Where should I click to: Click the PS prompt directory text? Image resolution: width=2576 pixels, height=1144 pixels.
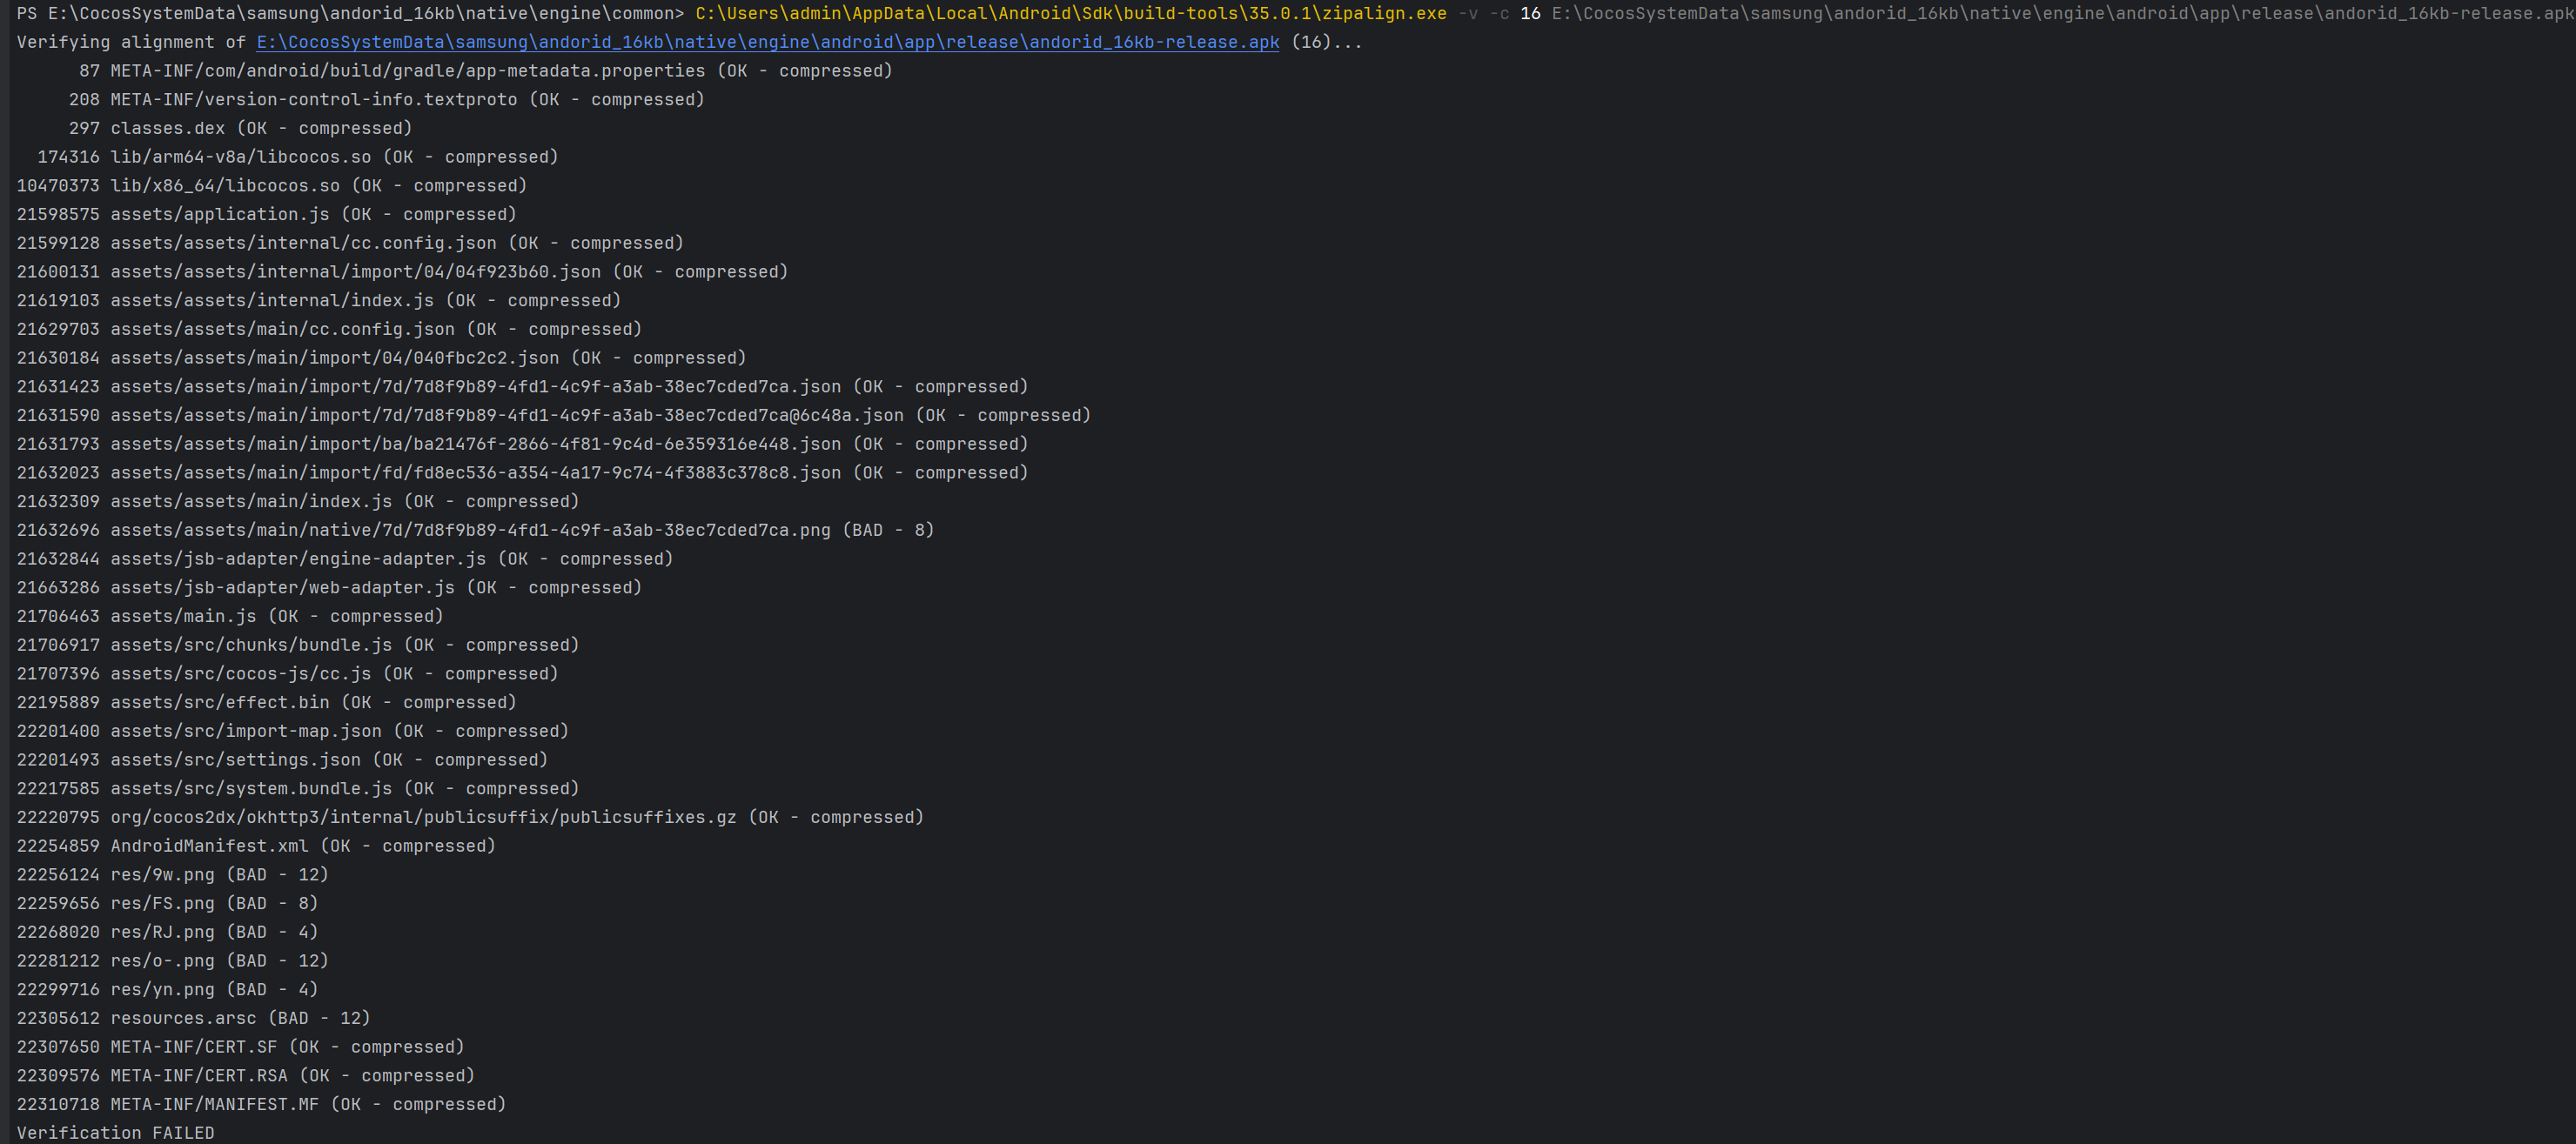(x=365, y=13)
